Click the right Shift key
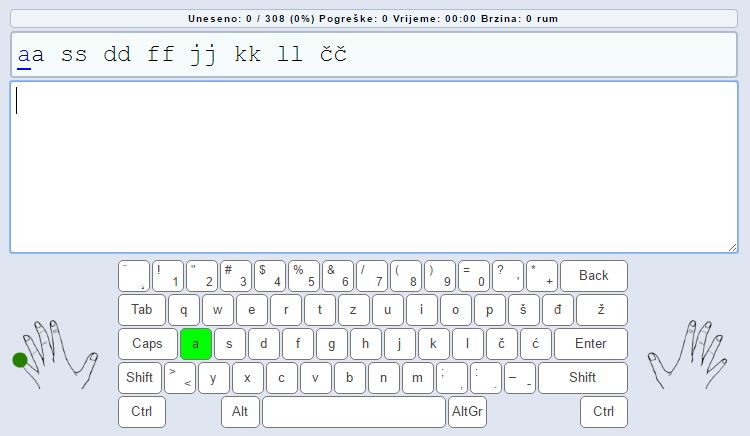Screen dimensions: 750x436 point(582,378)
